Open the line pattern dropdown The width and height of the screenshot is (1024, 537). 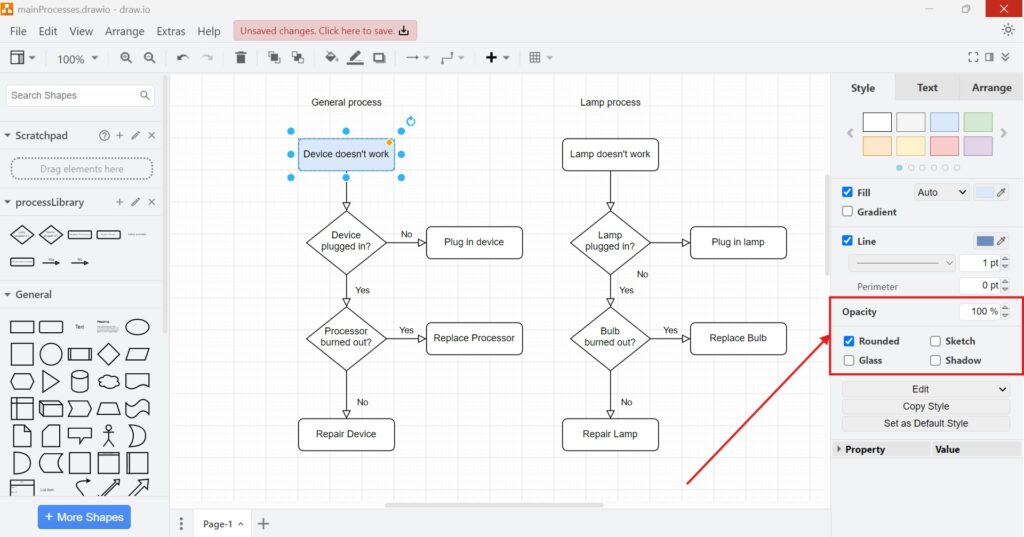pos(902,263)
